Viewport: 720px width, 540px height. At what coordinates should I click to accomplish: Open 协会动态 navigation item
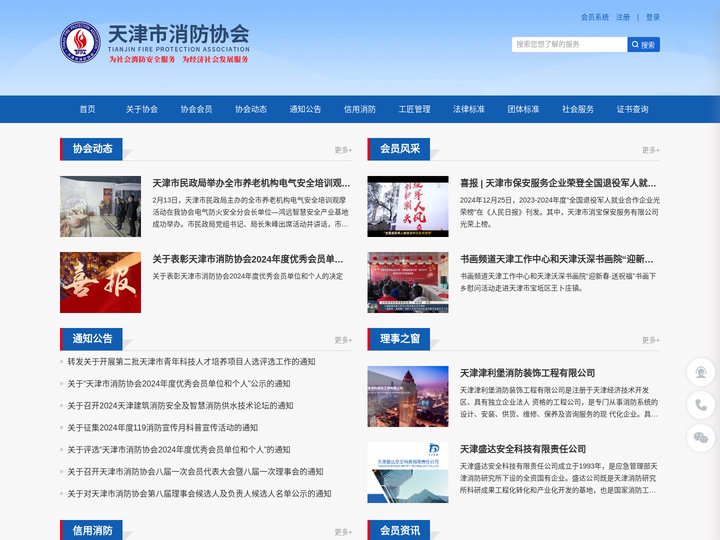251,109
